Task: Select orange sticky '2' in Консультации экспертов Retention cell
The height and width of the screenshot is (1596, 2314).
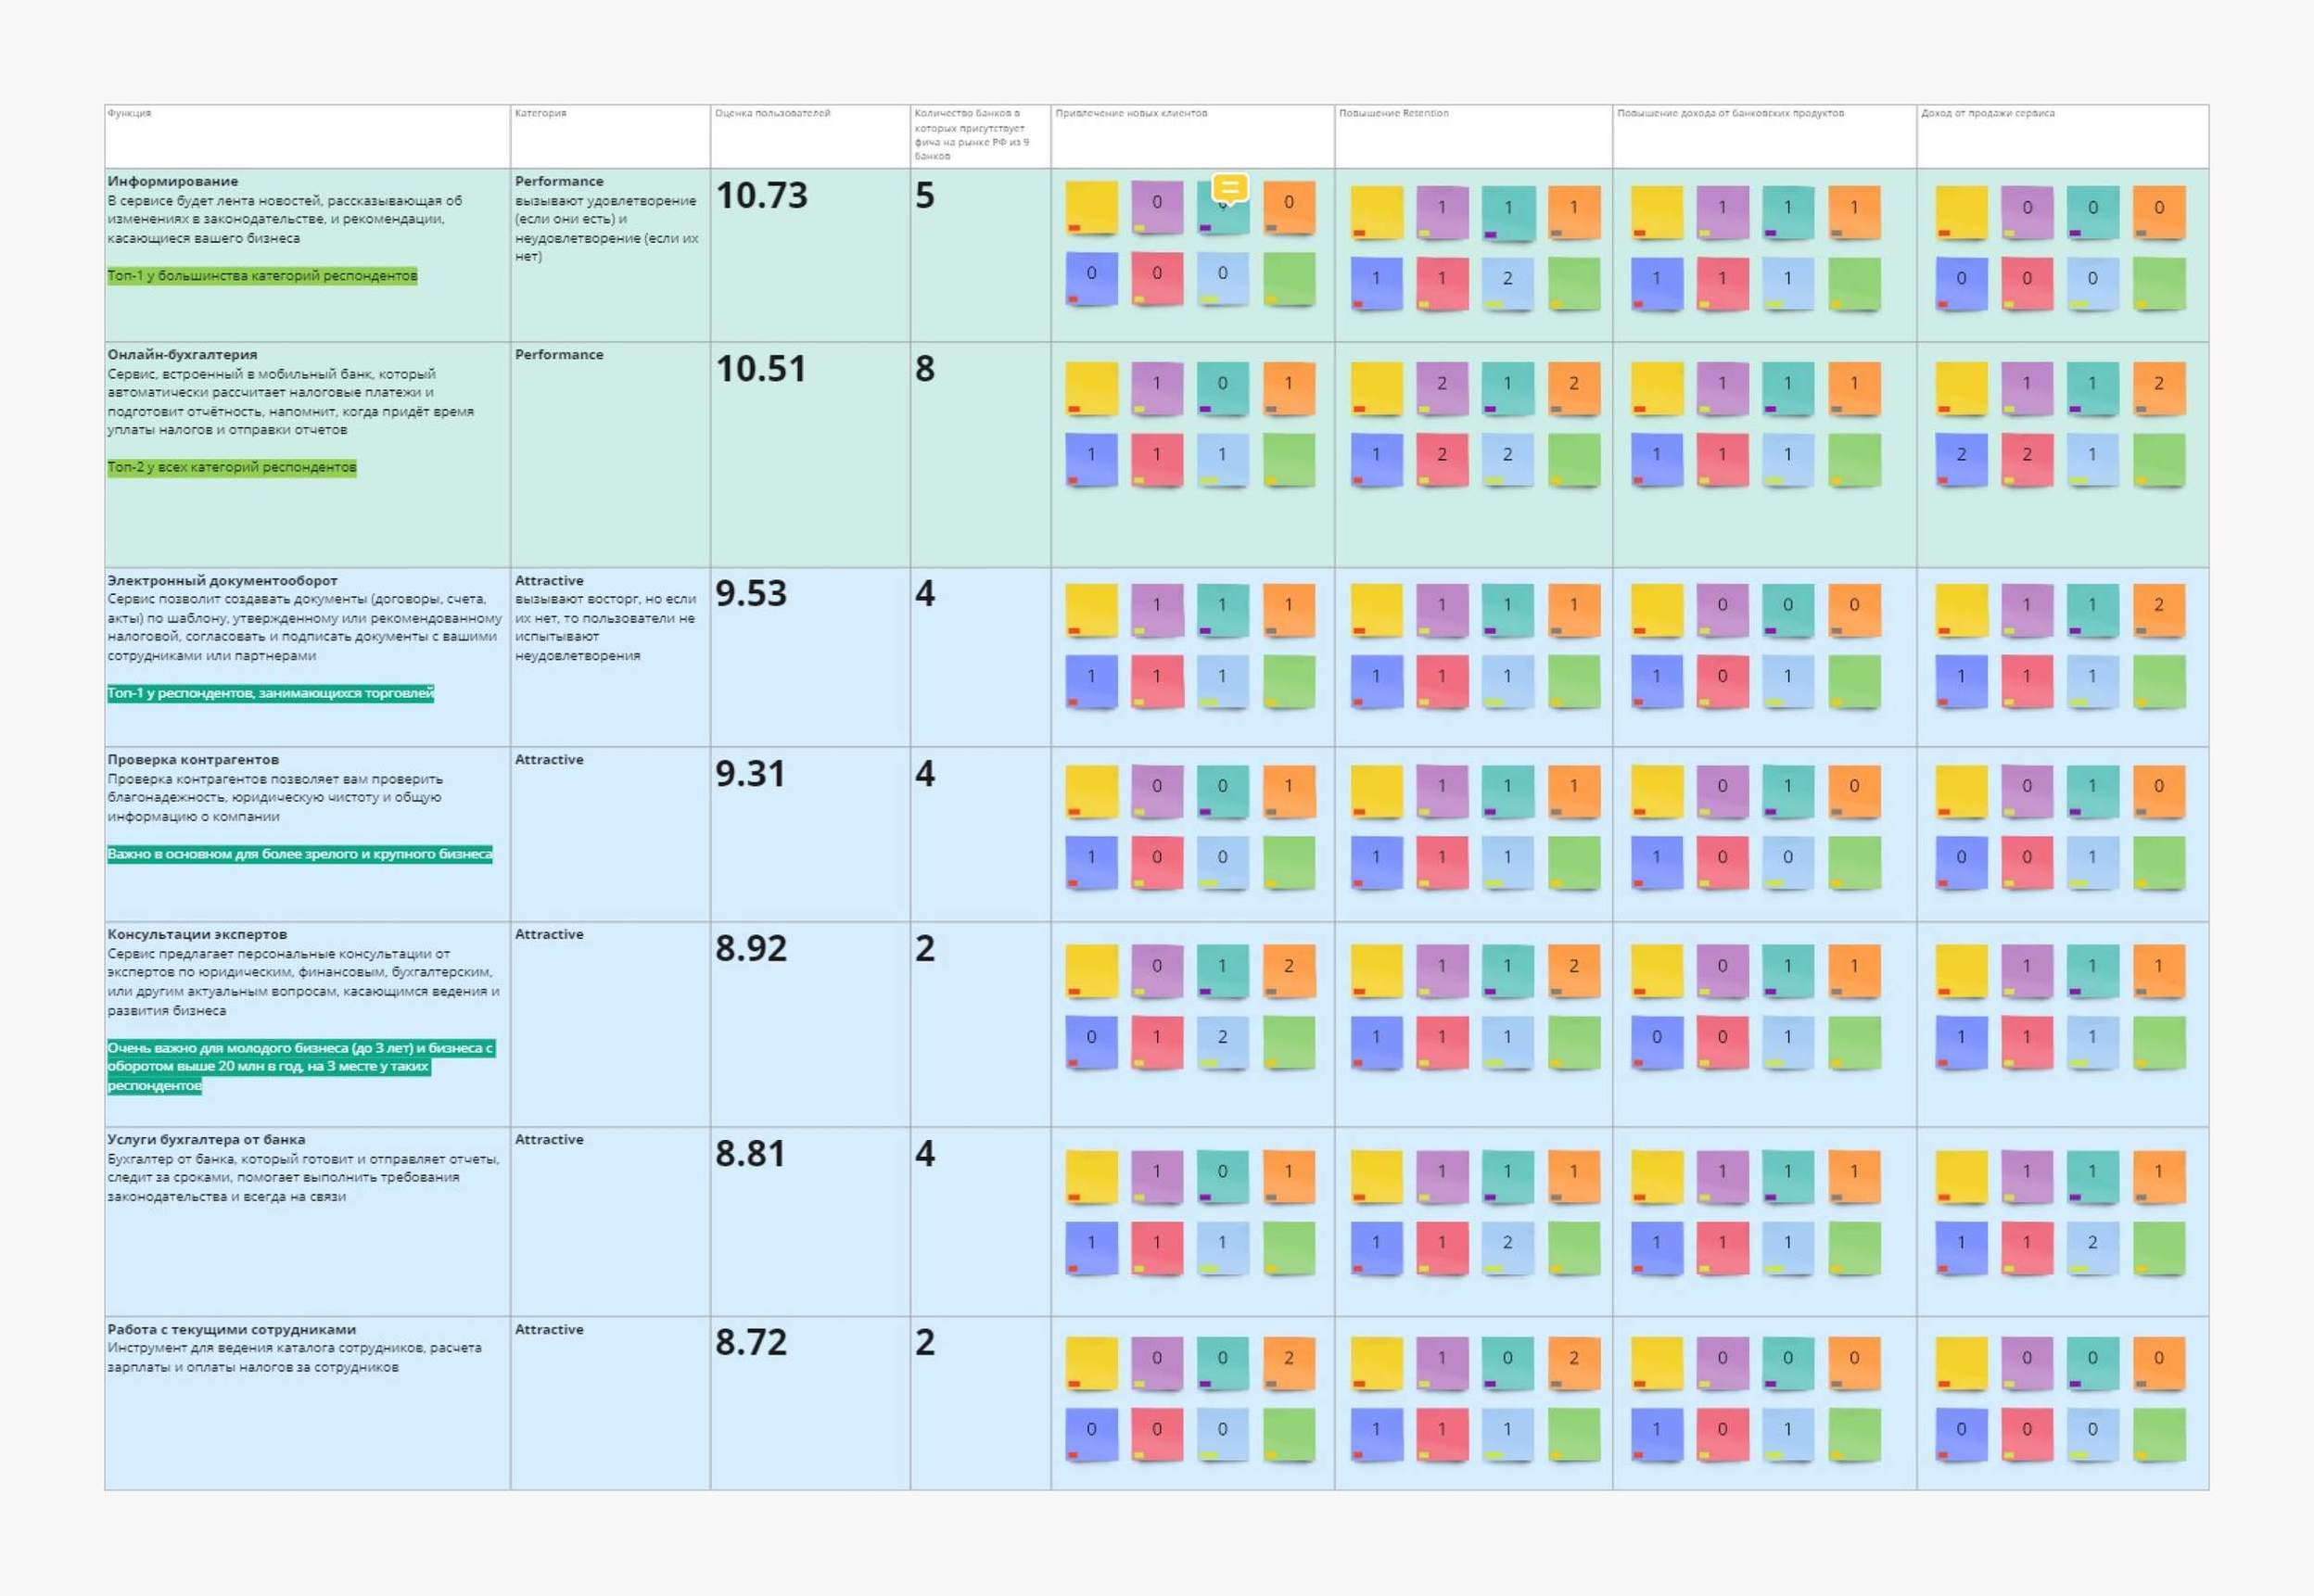Action: click(1573, 969)
